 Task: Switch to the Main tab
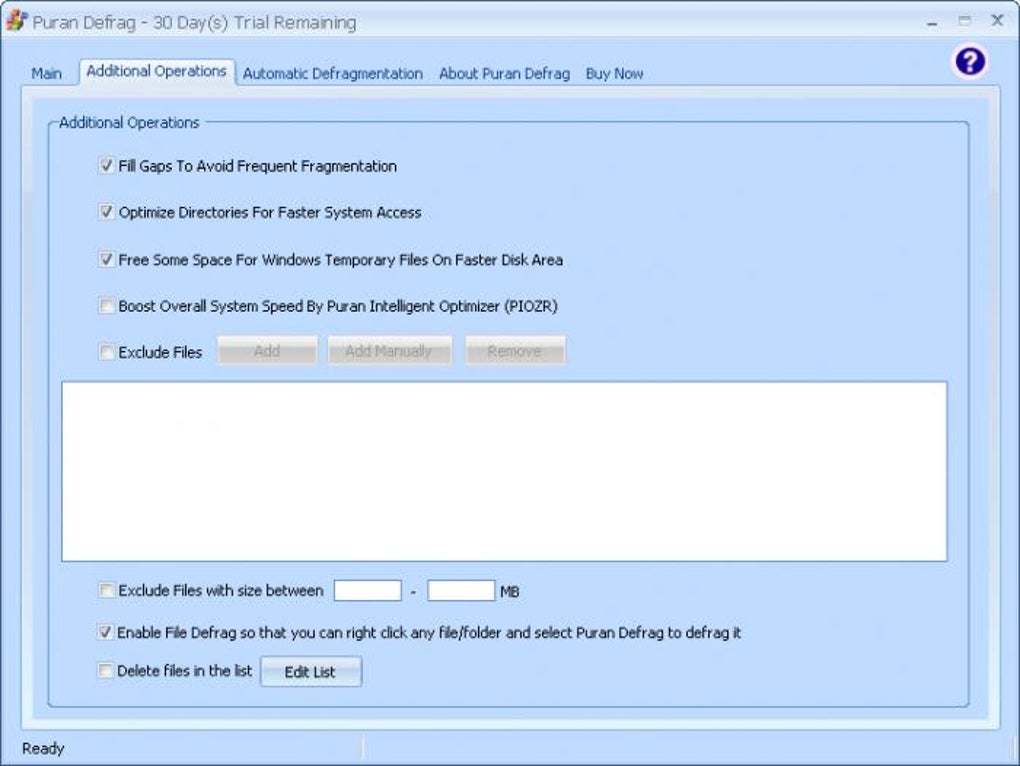tap(46, 73)
